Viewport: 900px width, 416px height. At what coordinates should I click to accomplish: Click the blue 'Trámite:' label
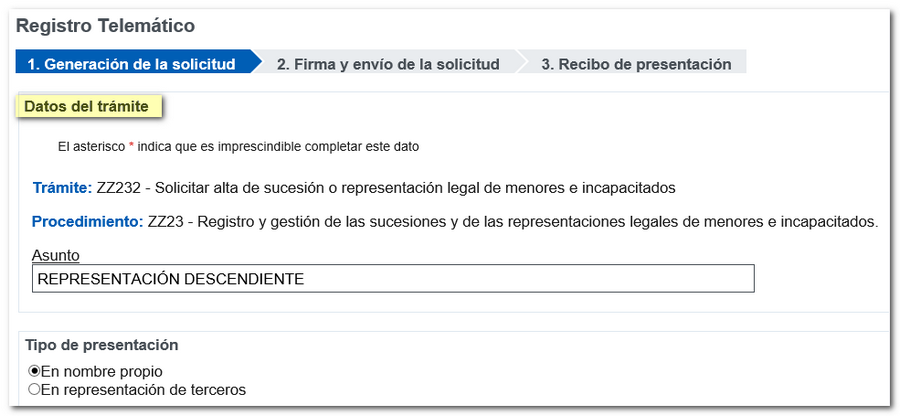click(x=62, y=188)
